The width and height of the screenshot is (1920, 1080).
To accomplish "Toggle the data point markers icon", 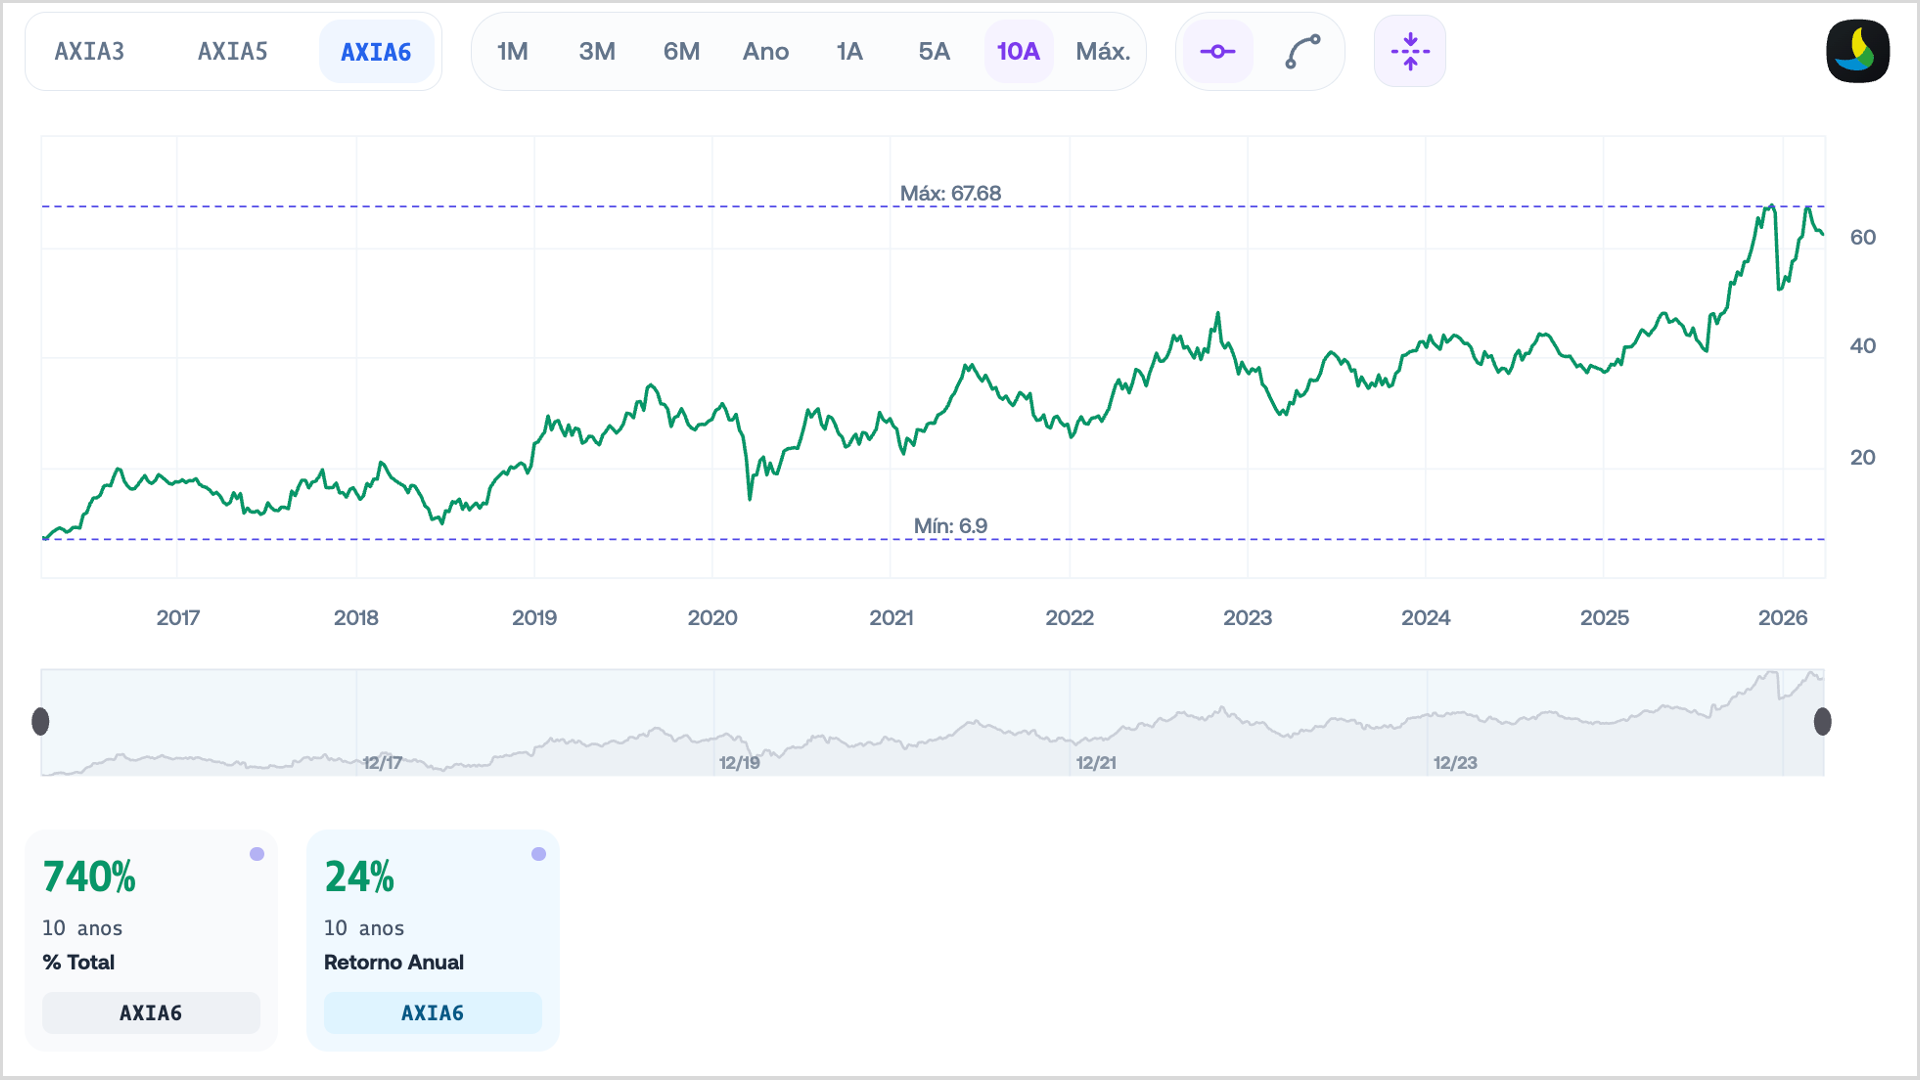I will click(x=1217, y=51).
